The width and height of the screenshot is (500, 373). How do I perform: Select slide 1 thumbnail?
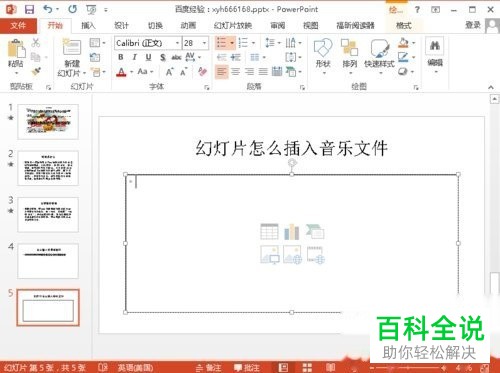pyautogui.click(x=48, y=122)
